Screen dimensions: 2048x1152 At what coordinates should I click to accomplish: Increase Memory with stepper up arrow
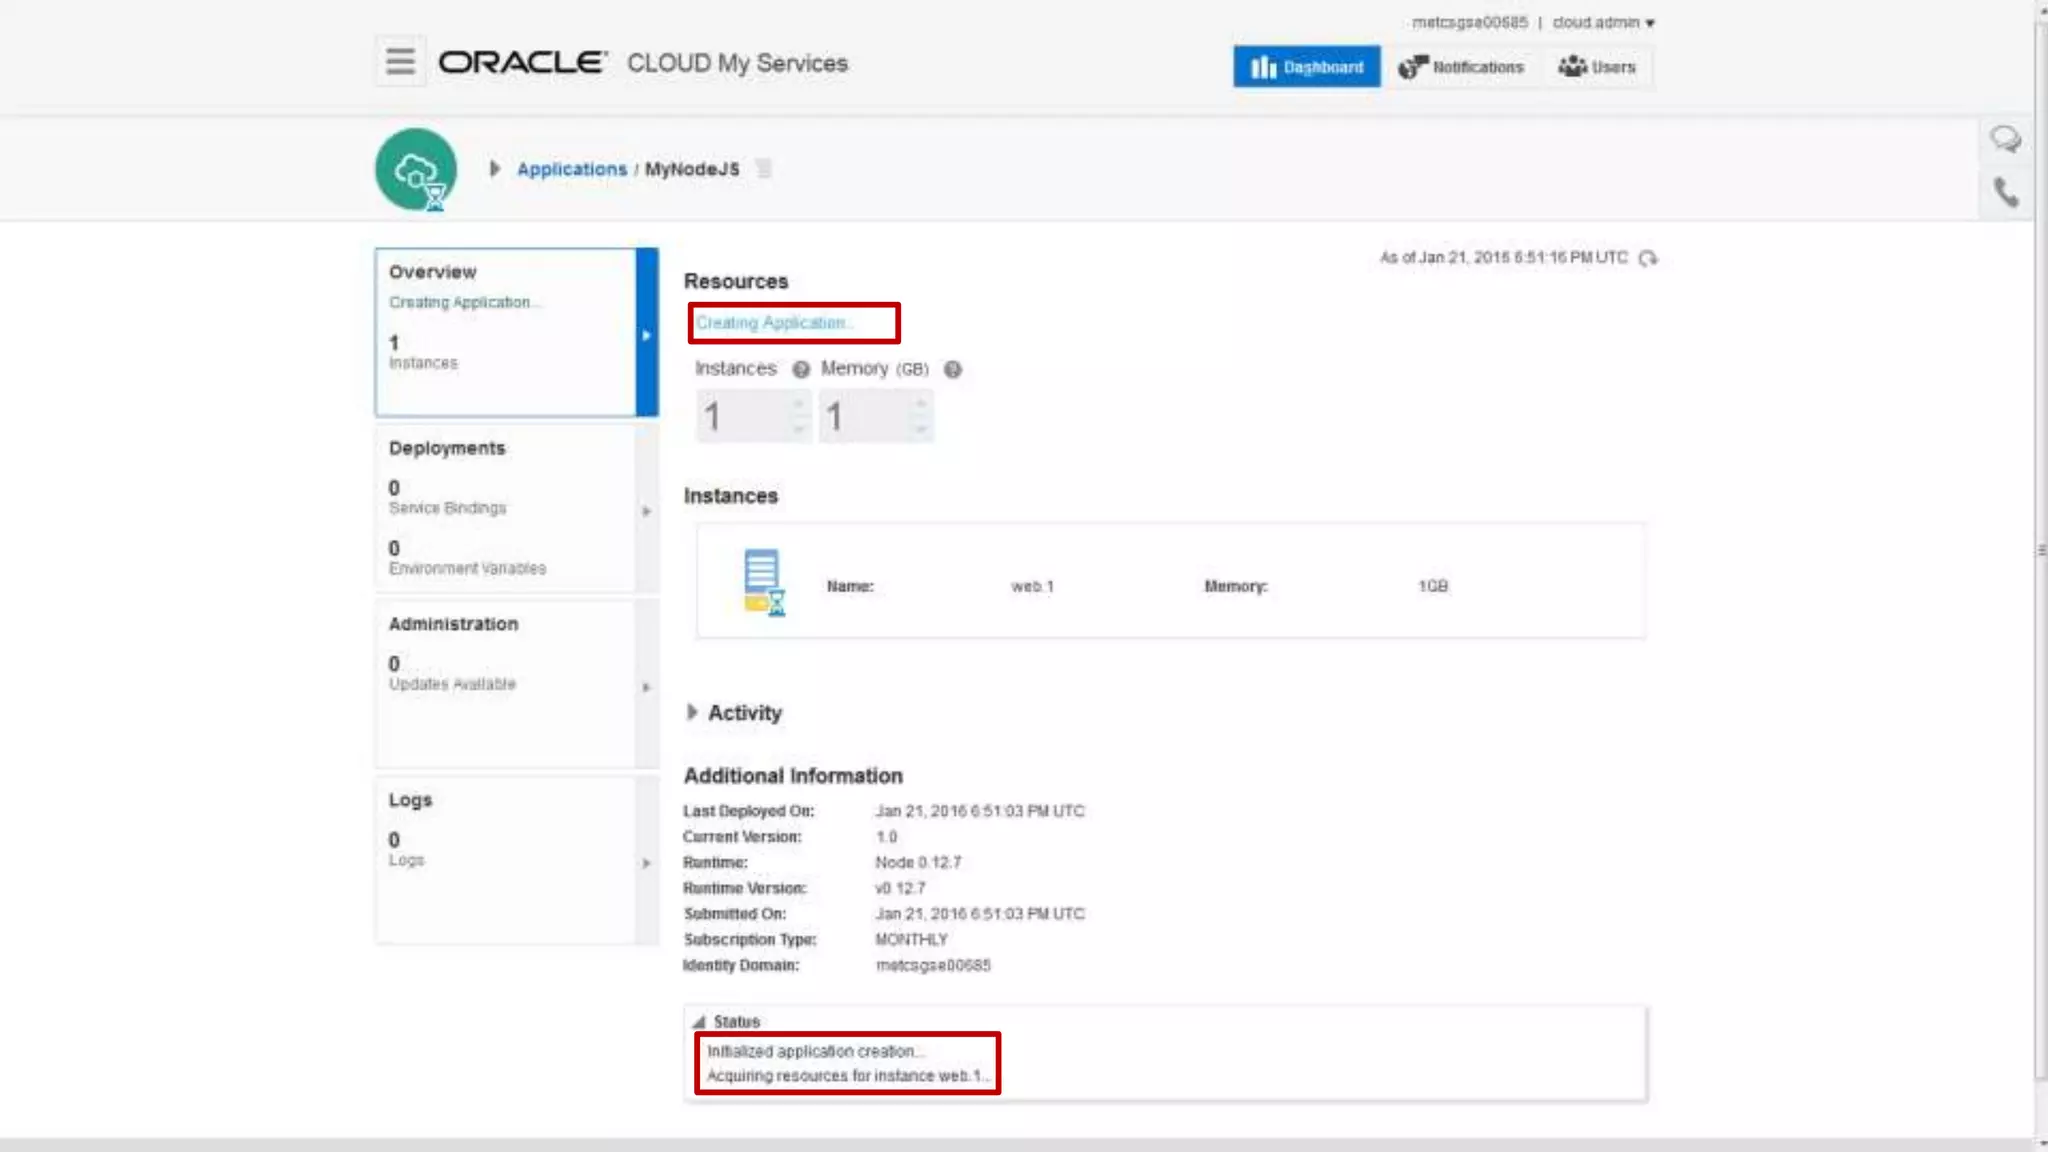point(921,404)
